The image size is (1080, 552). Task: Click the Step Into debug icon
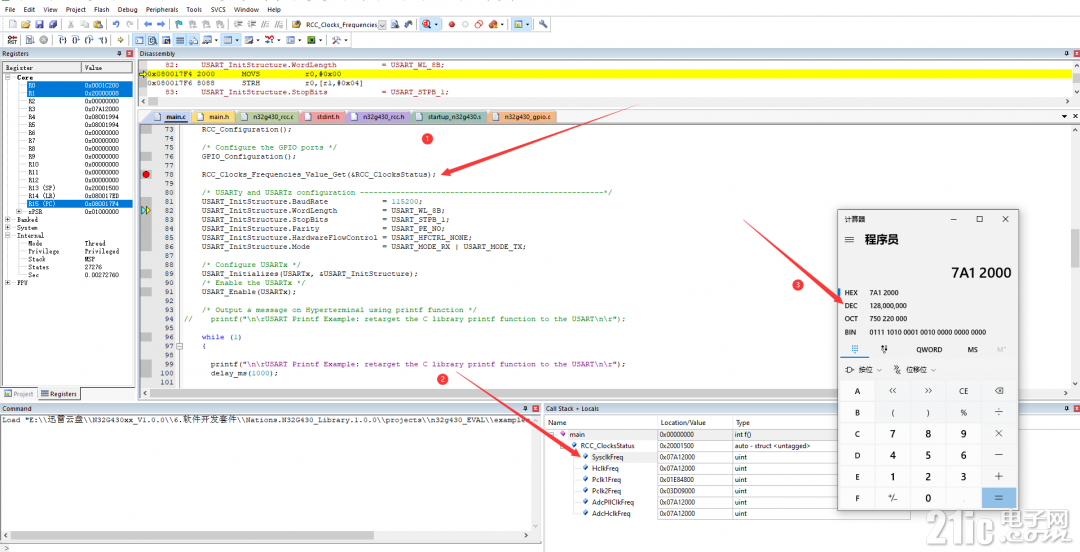click(x=63, y=40)
